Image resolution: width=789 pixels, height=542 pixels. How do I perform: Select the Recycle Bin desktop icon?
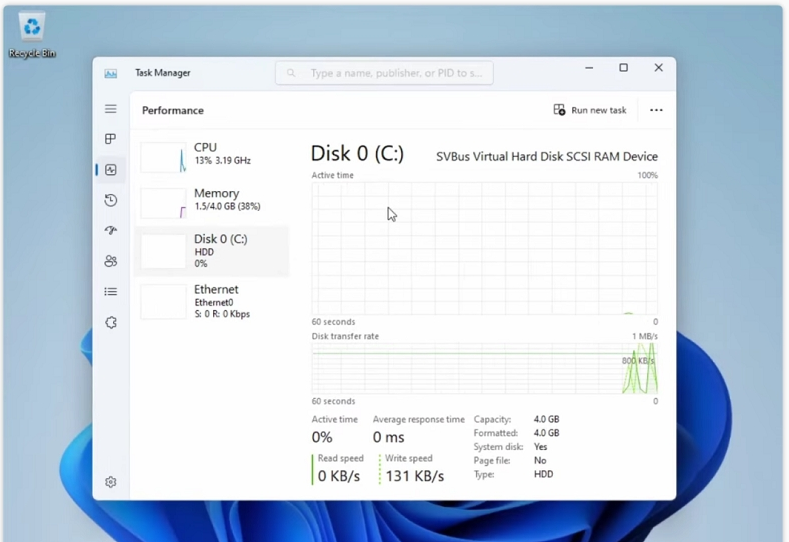click(x=32, y=35)
